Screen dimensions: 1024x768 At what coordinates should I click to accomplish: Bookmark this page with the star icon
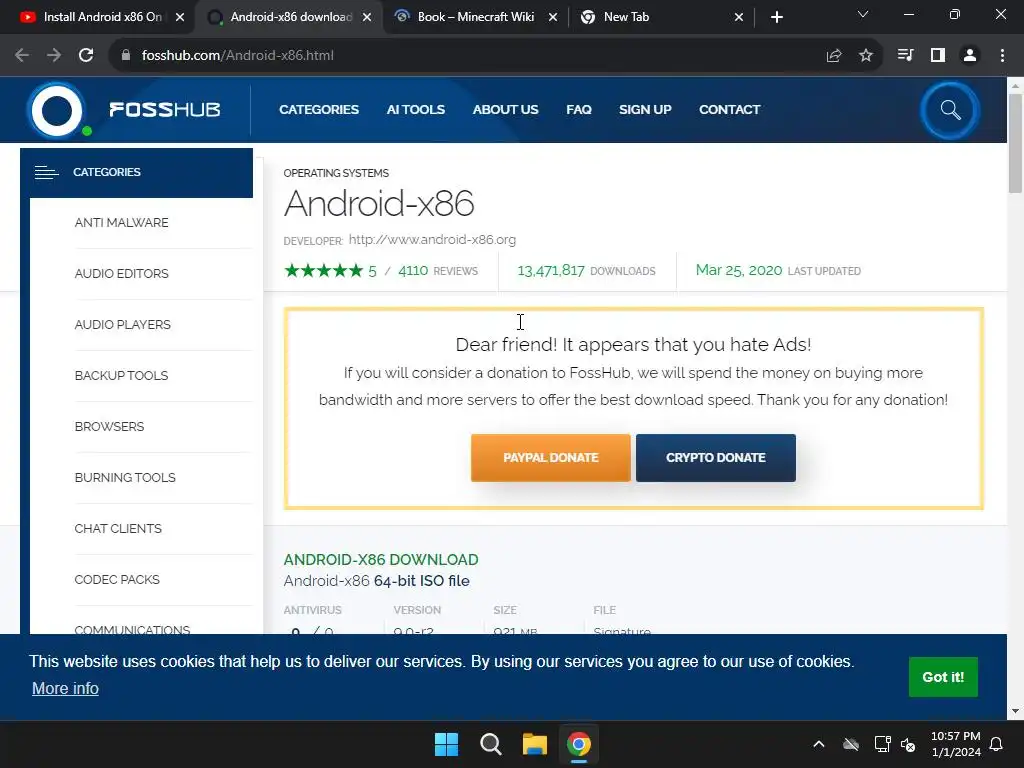(866, 56)
